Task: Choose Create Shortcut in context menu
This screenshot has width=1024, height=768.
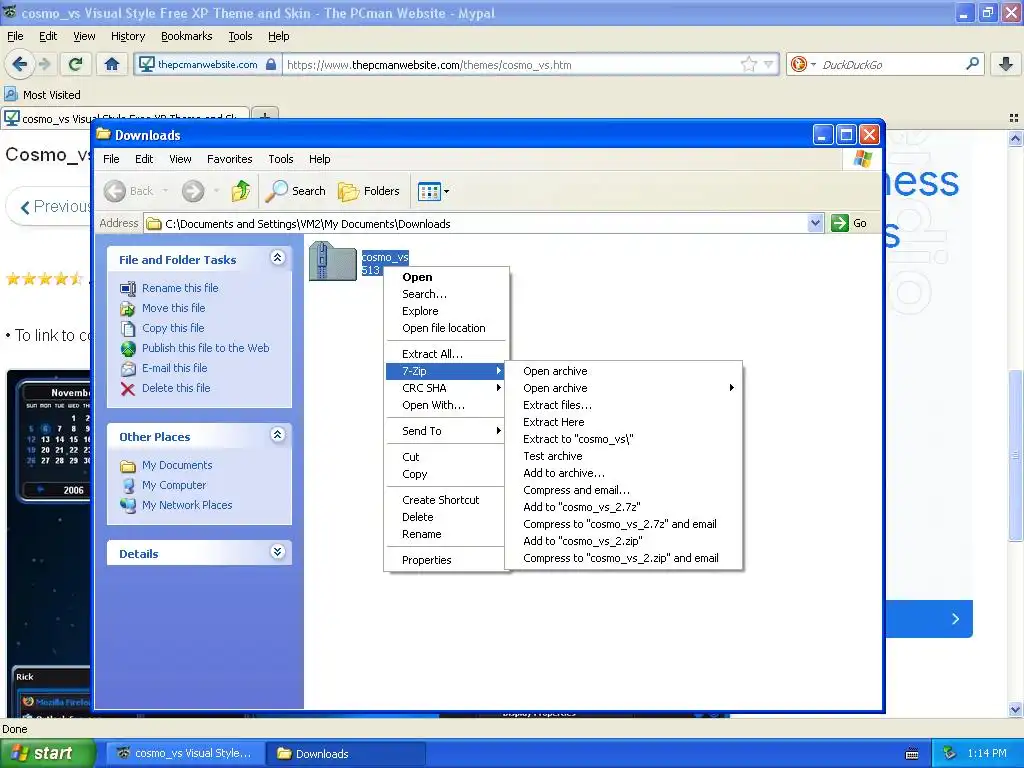Action: pos(445,500)
